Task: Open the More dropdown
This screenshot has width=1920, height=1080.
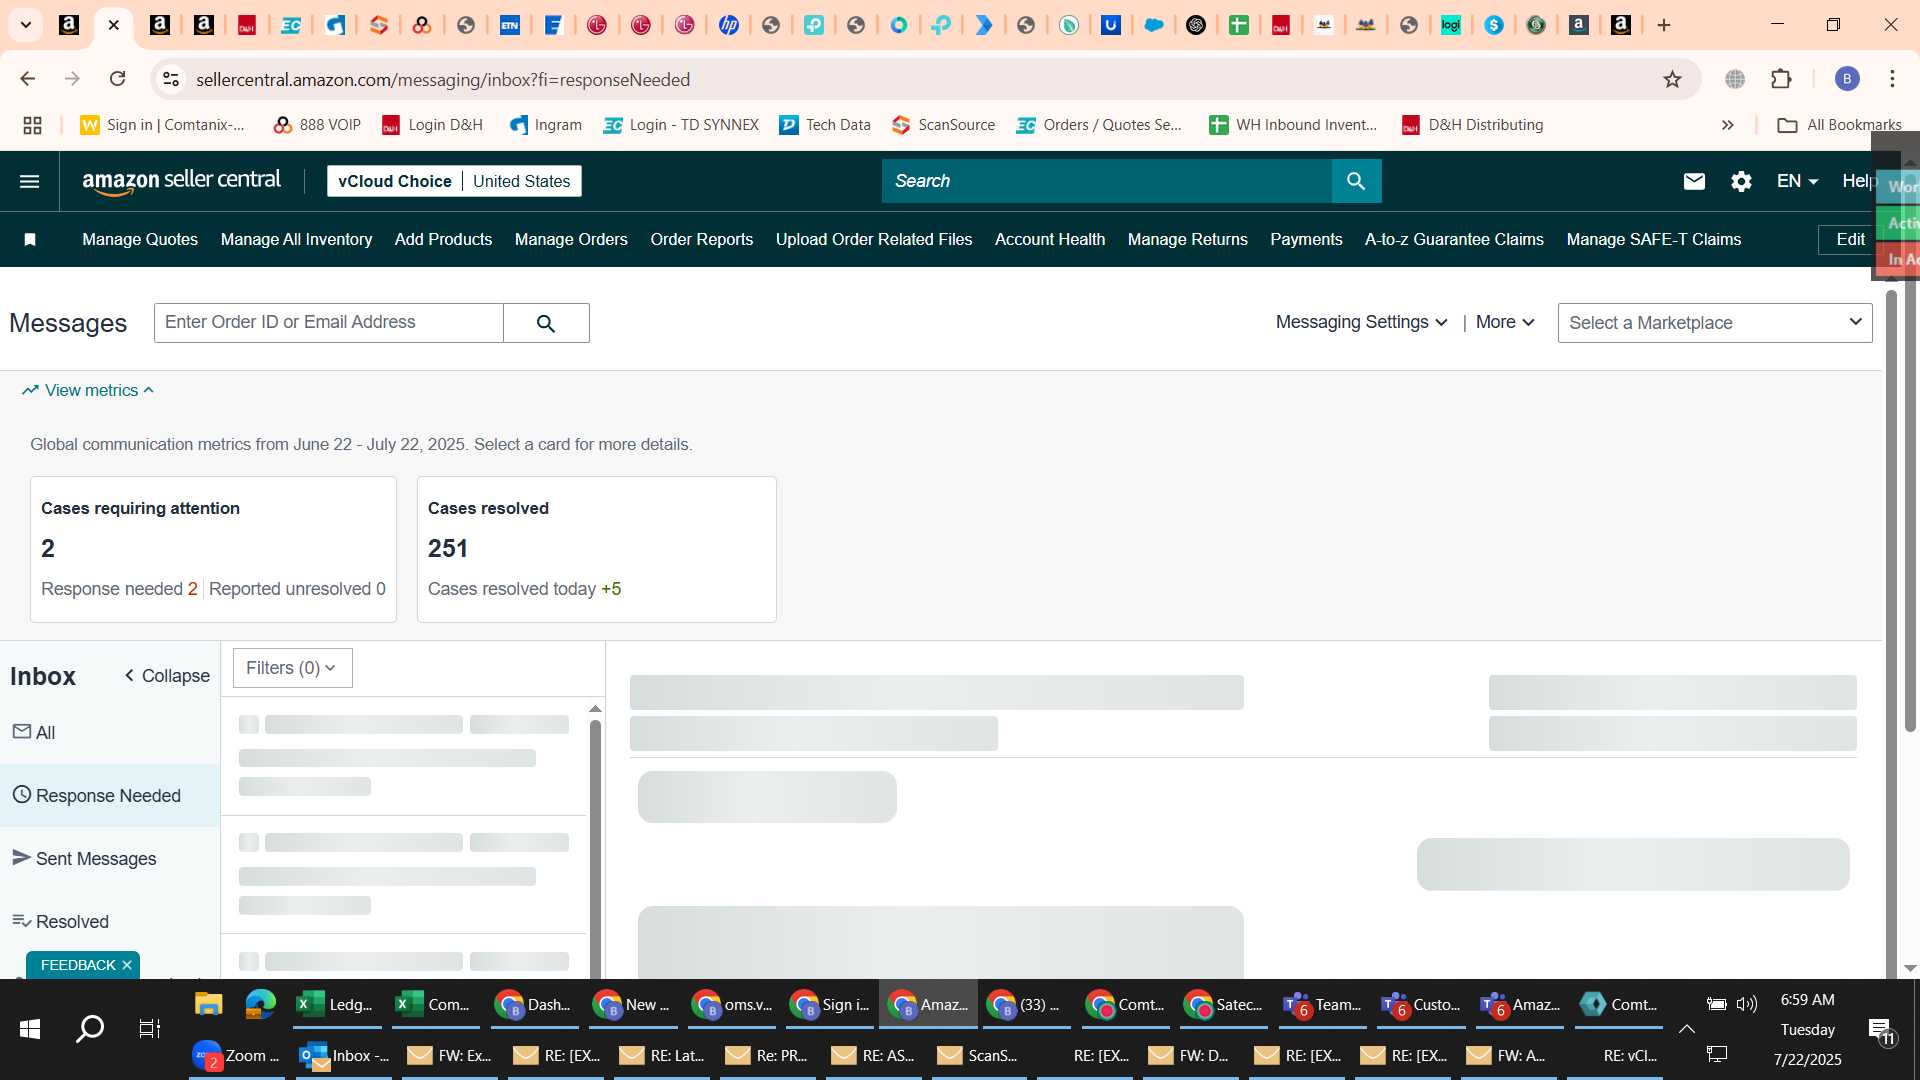Action: point(1505,322)
